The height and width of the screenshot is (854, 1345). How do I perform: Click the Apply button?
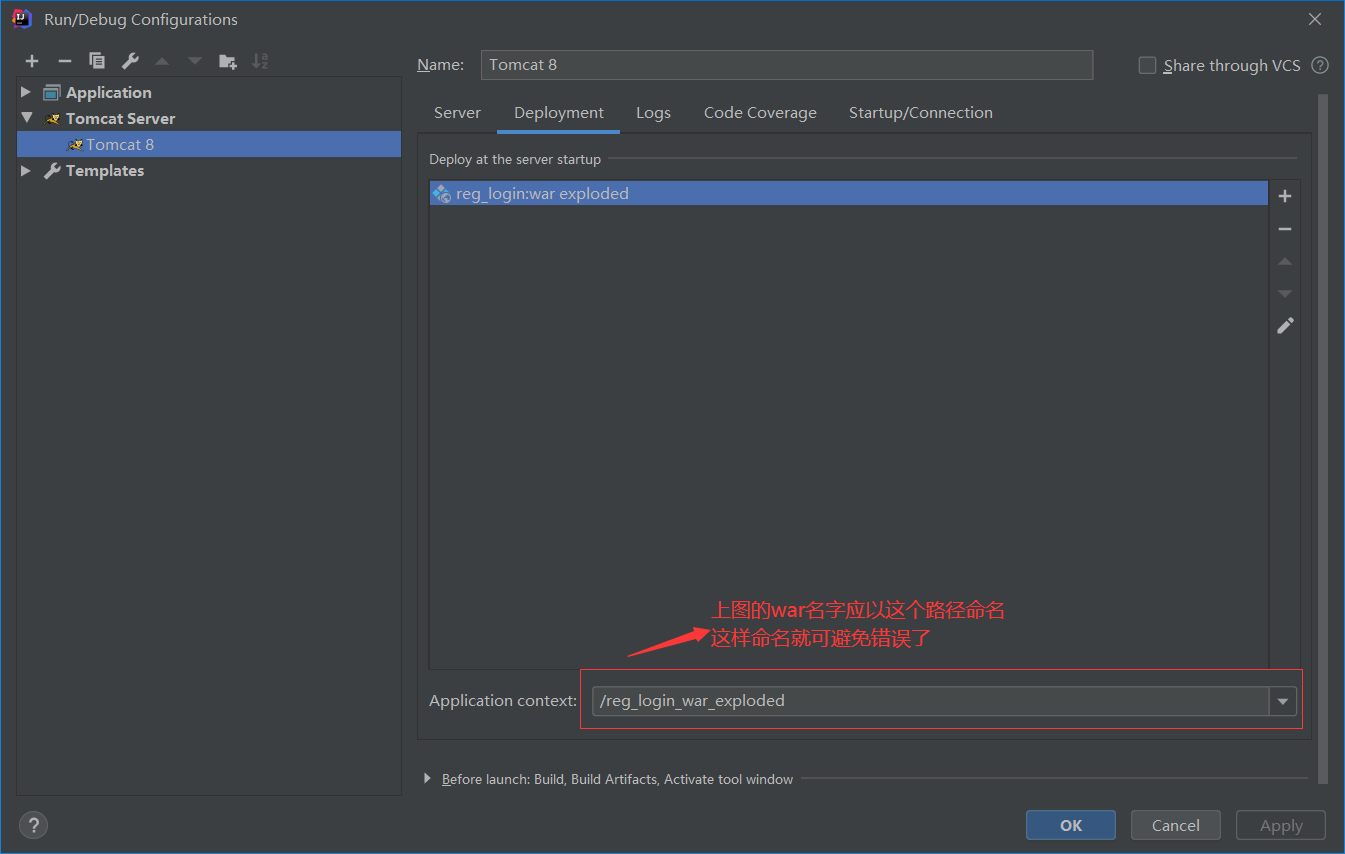[1281, 825]
